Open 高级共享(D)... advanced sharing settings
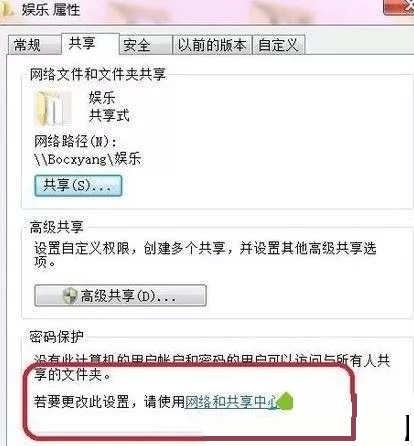This screenshot has width=414, height=446. 120,295
